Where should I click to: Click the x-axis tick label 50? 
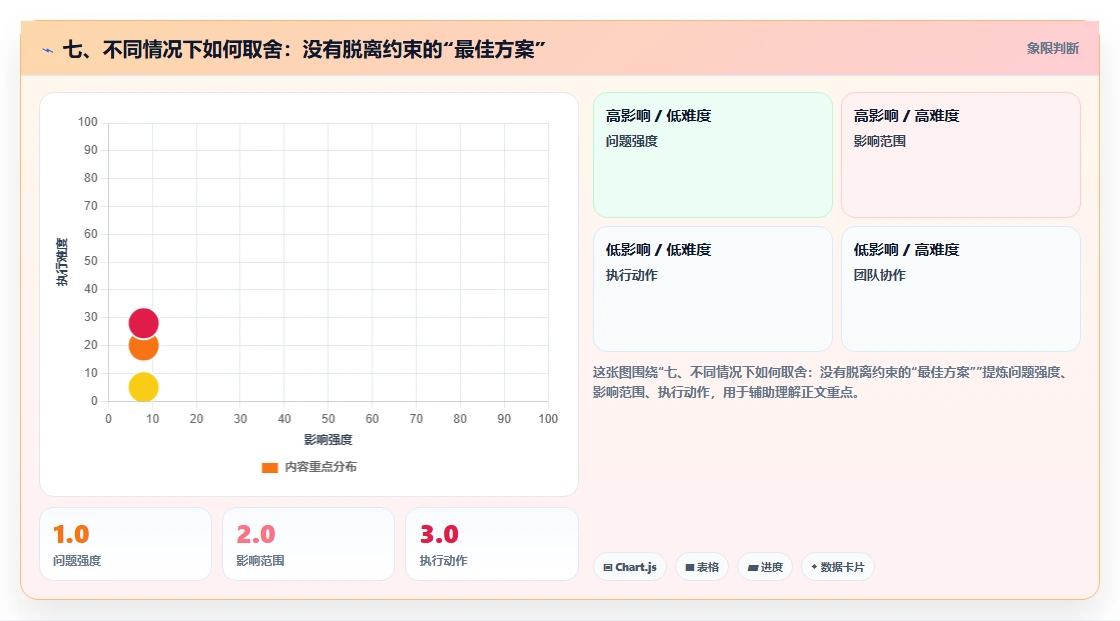pos(328,419)
